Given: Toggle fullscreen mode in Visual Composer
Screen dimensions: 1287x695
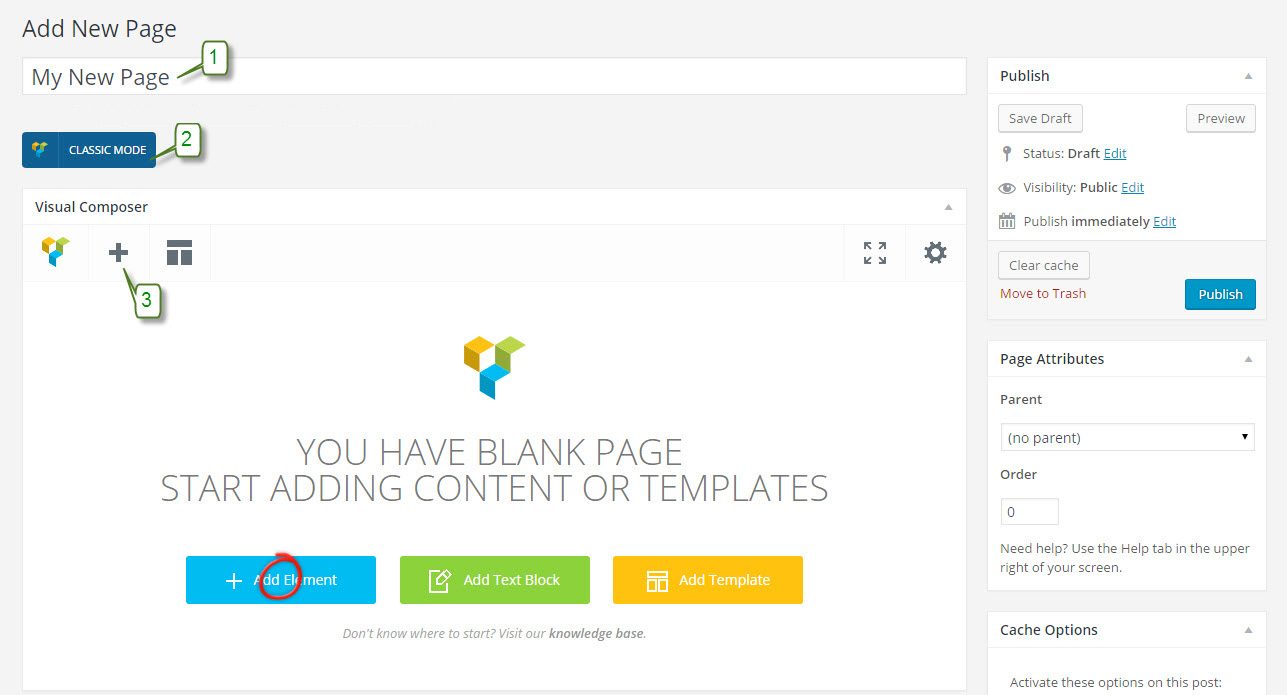Looking at the screenshot, I should tap(874, 253).
